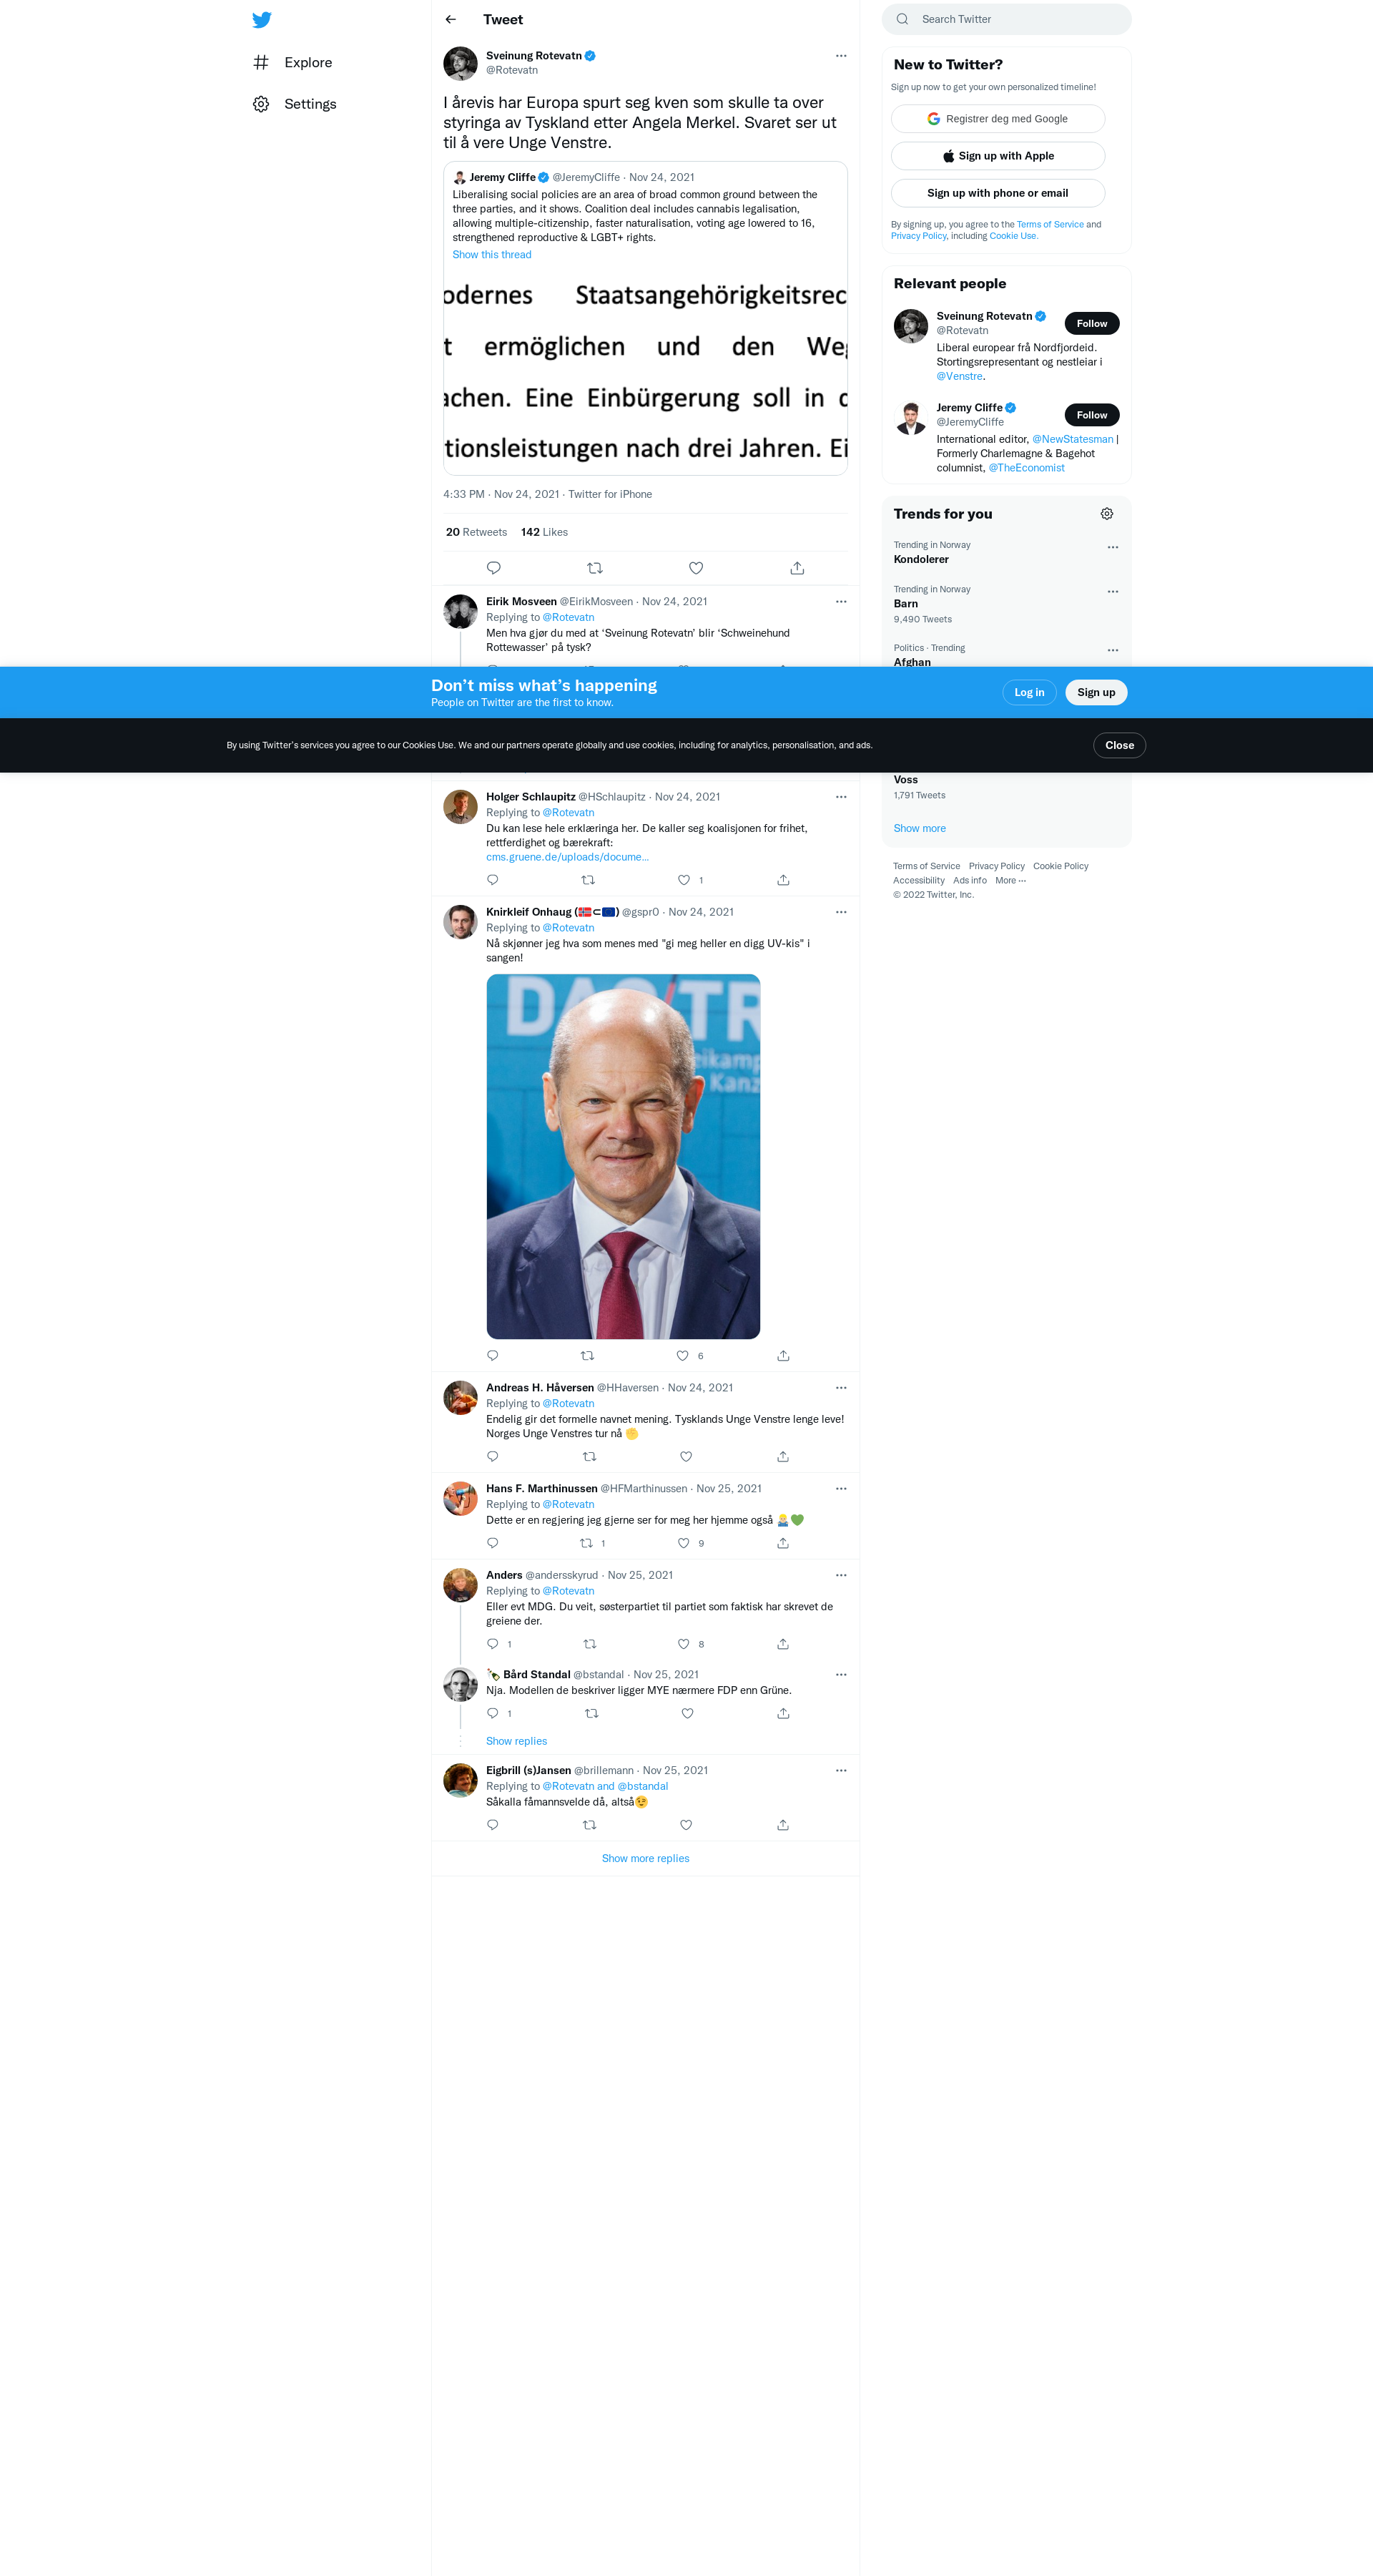
Task: Follow Sveinung Rotevatn
Action: click(1091, 323)
